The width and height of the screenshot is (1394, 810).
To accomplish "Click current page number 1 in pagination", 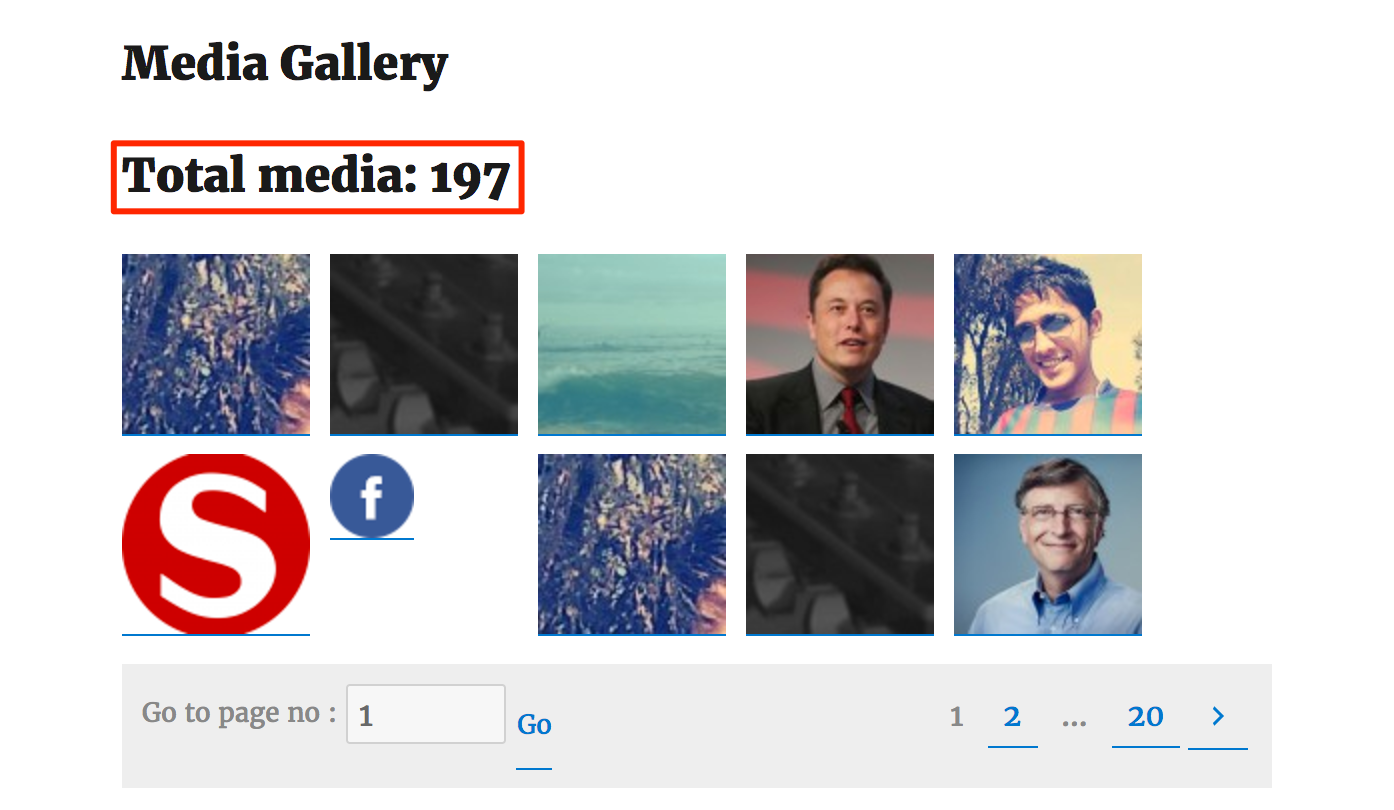I will (x=956, y=717).
